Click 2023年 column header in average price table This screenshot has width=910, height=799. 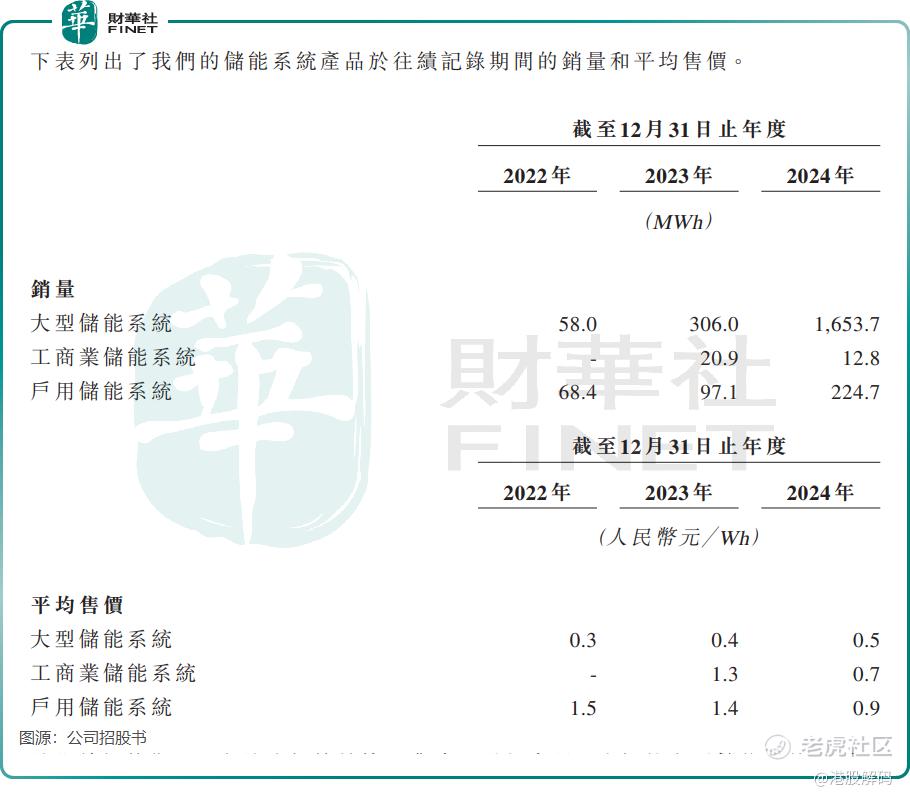(x=678, y=492)
